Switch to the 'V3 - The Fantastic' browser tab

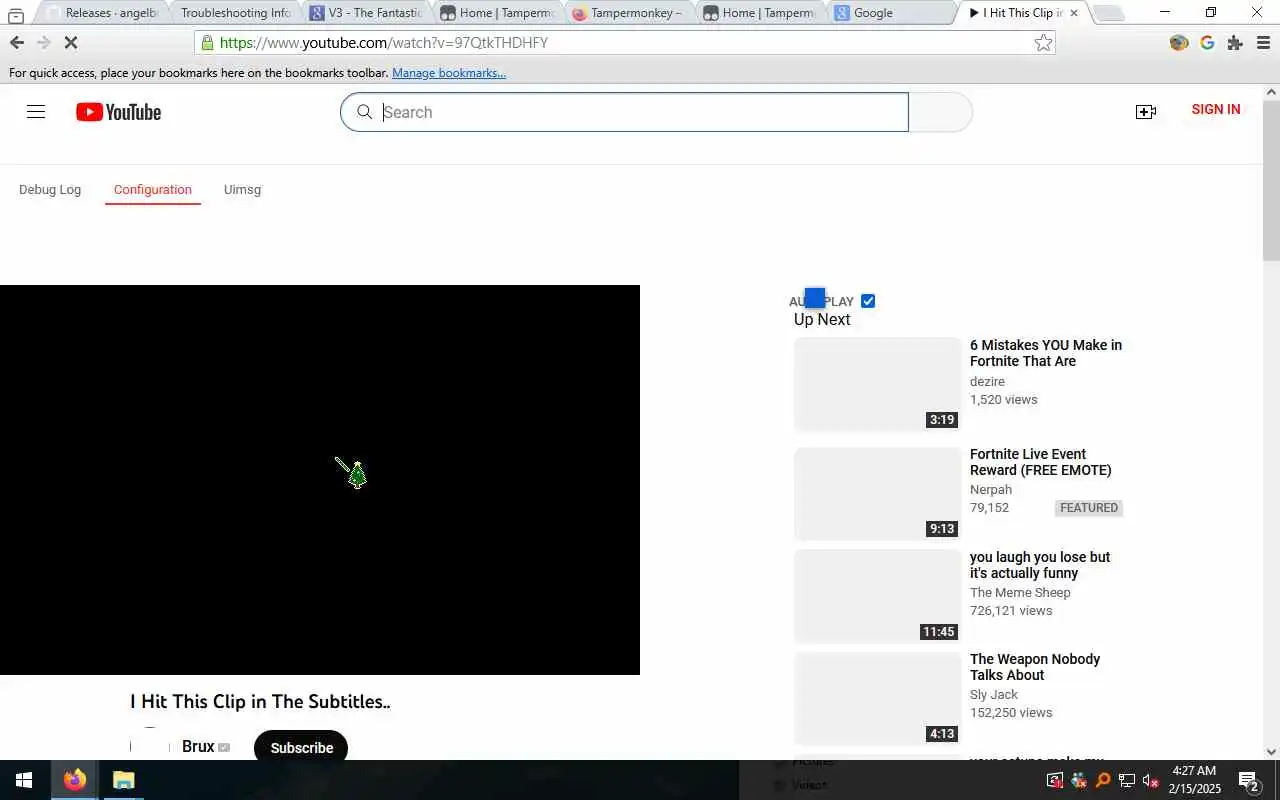pos(367,13)
